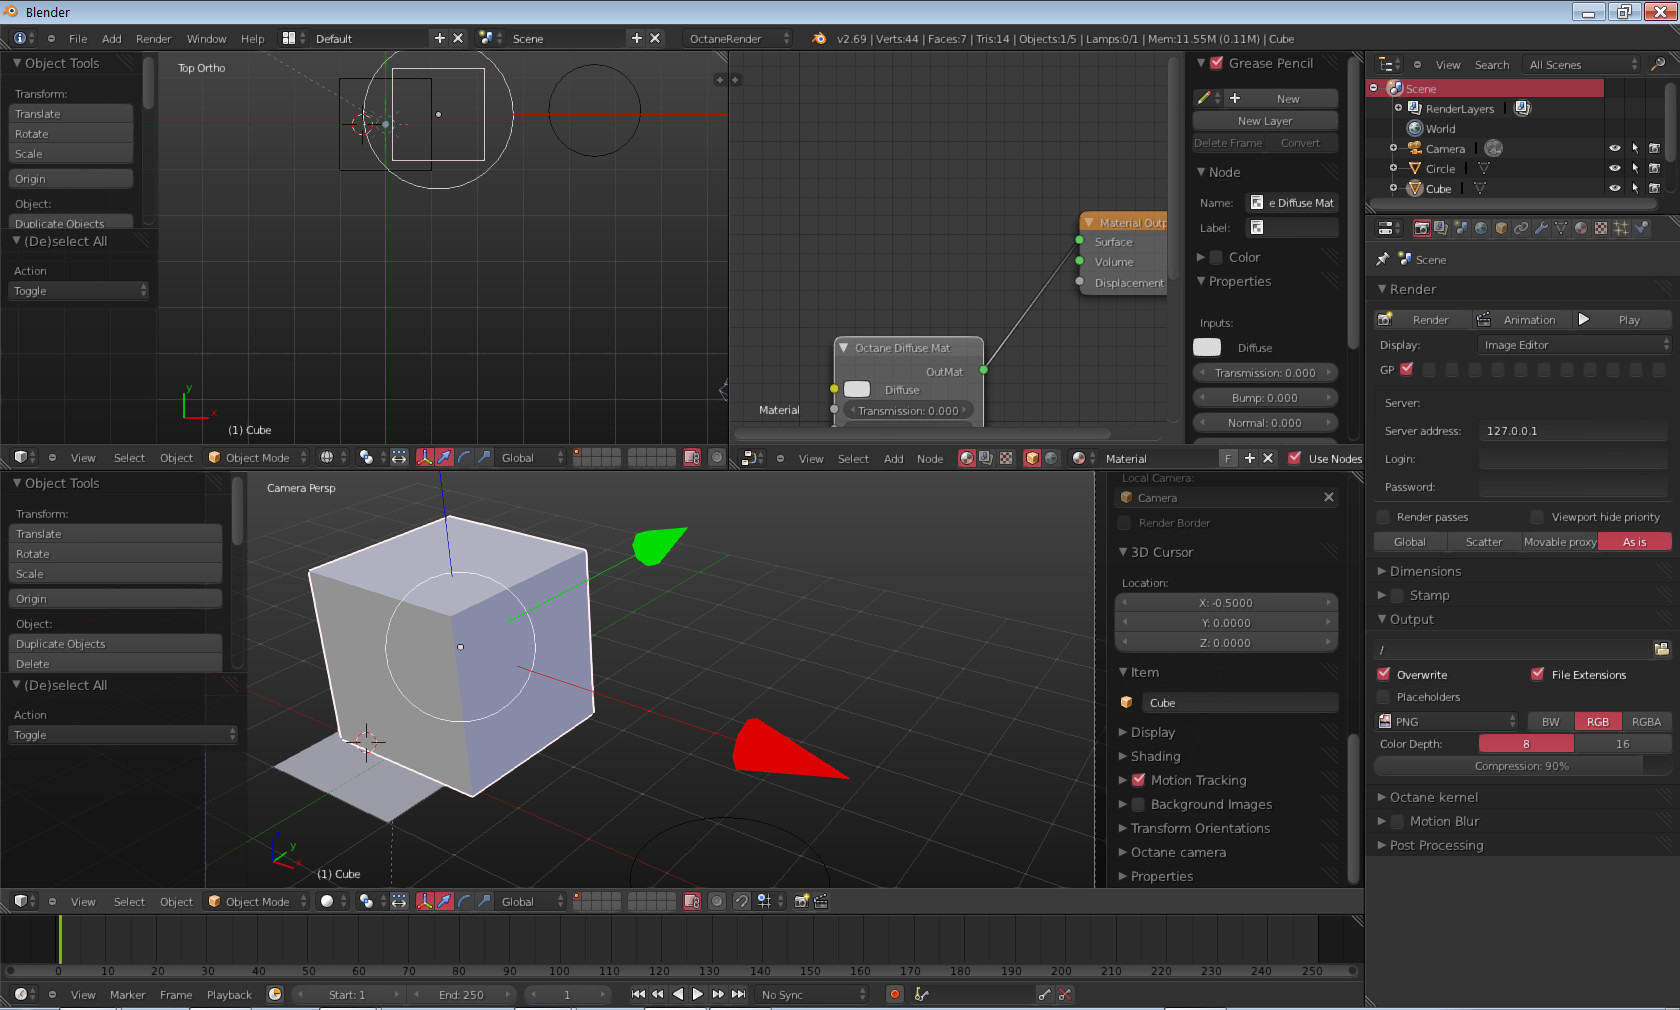1680x1010 pixels.
Task: Open the Playback menu in timeline
Action: tap(229, 995)
